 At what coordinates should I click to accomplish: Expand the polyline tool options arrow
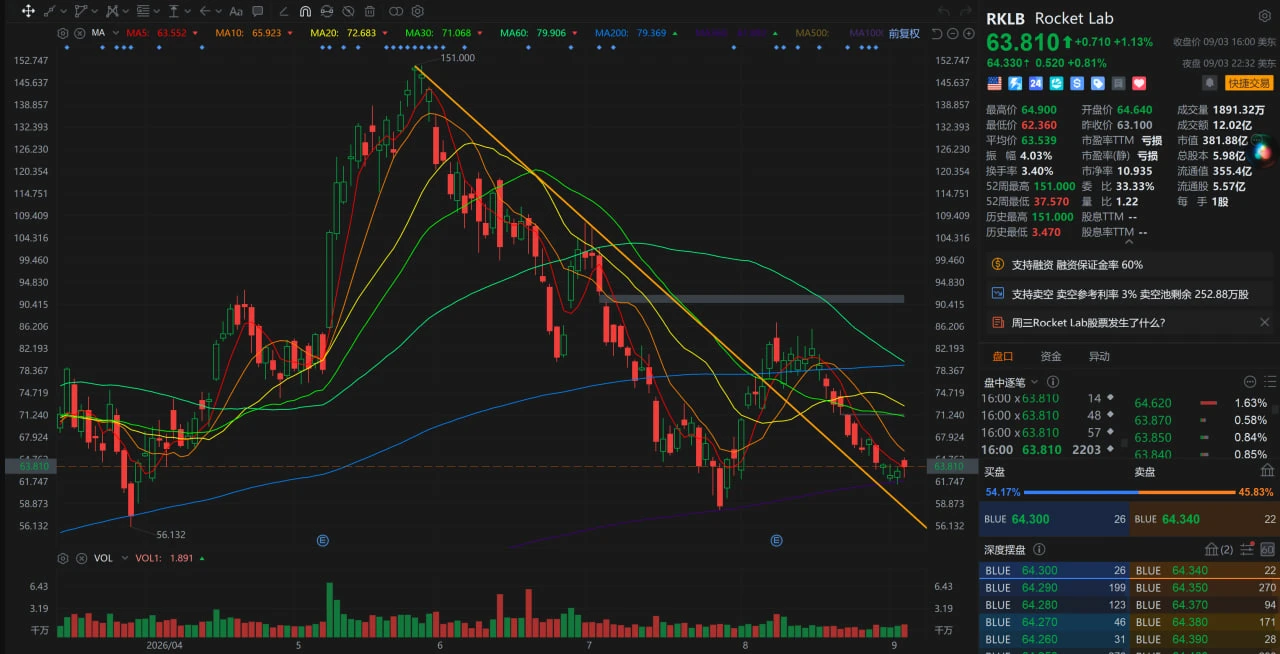point(95,11)
